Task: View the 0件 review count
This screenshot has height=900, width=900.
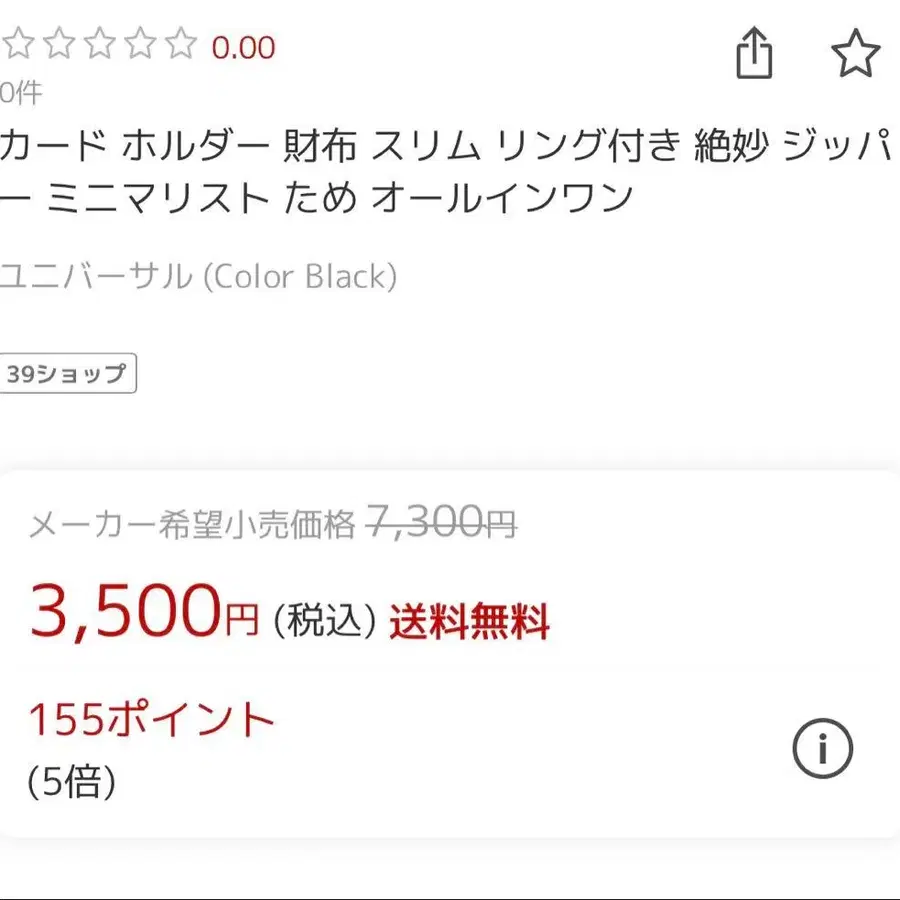Action: click(x=20, y=94)
